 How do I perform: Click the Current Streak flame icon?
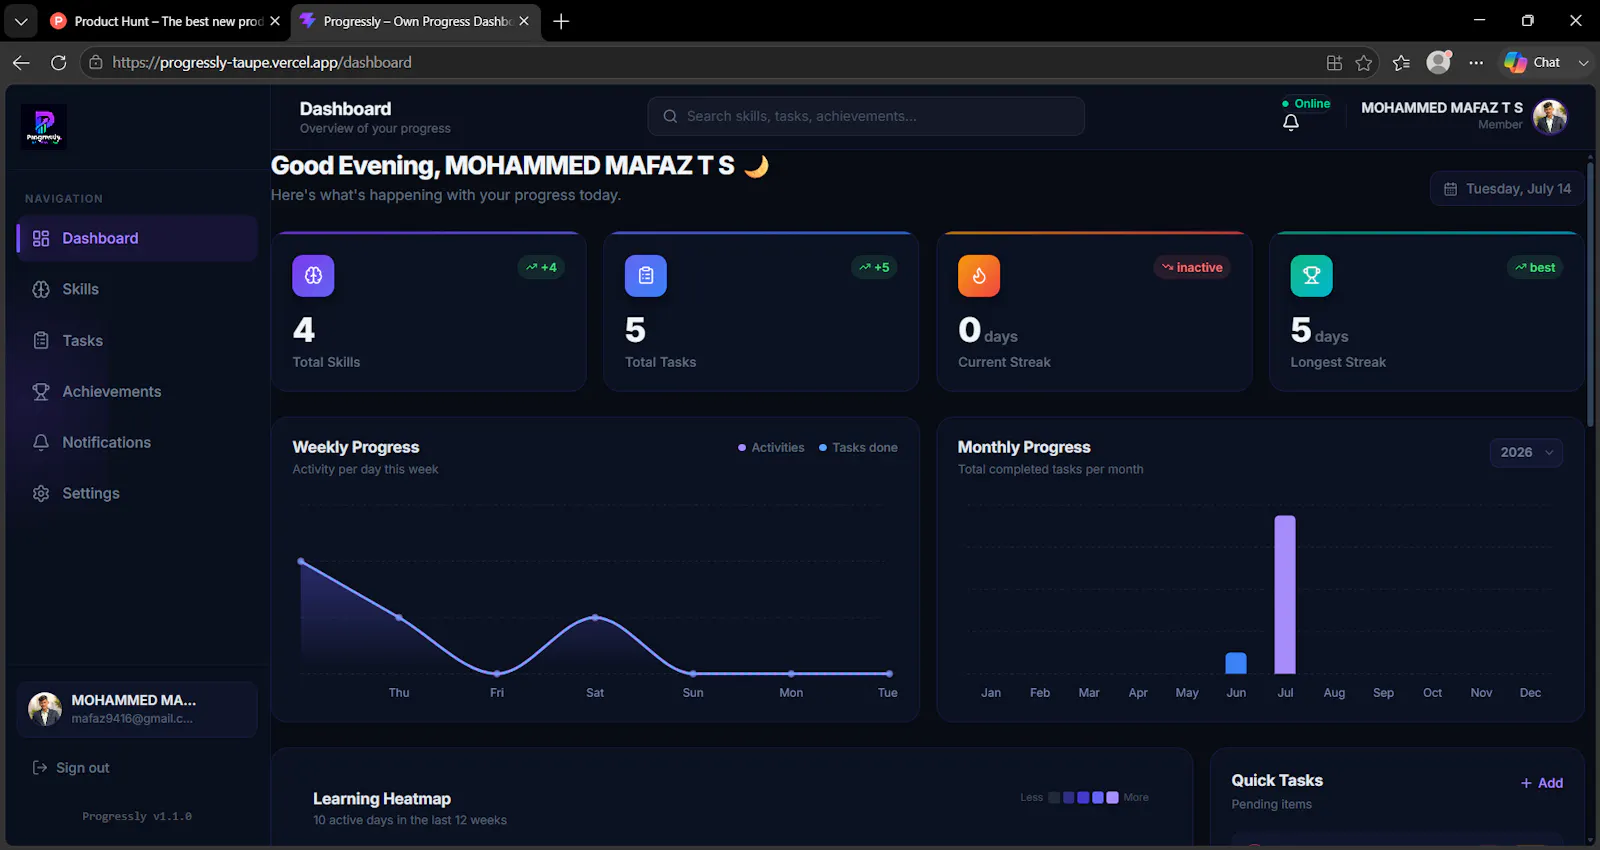pos(979,276)
